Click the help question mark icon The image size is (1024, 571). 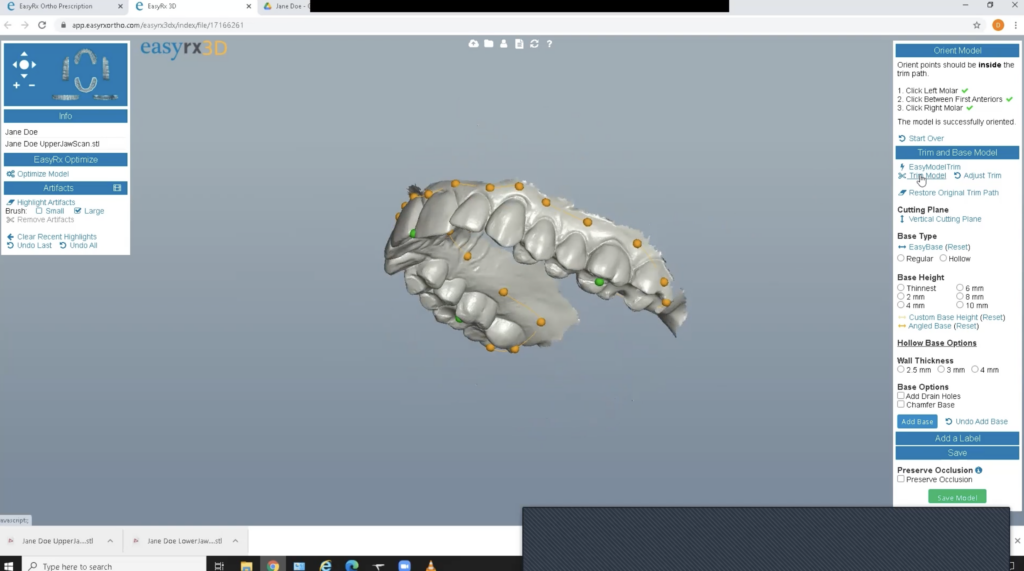pyautogui.click(x=549, y=43)
